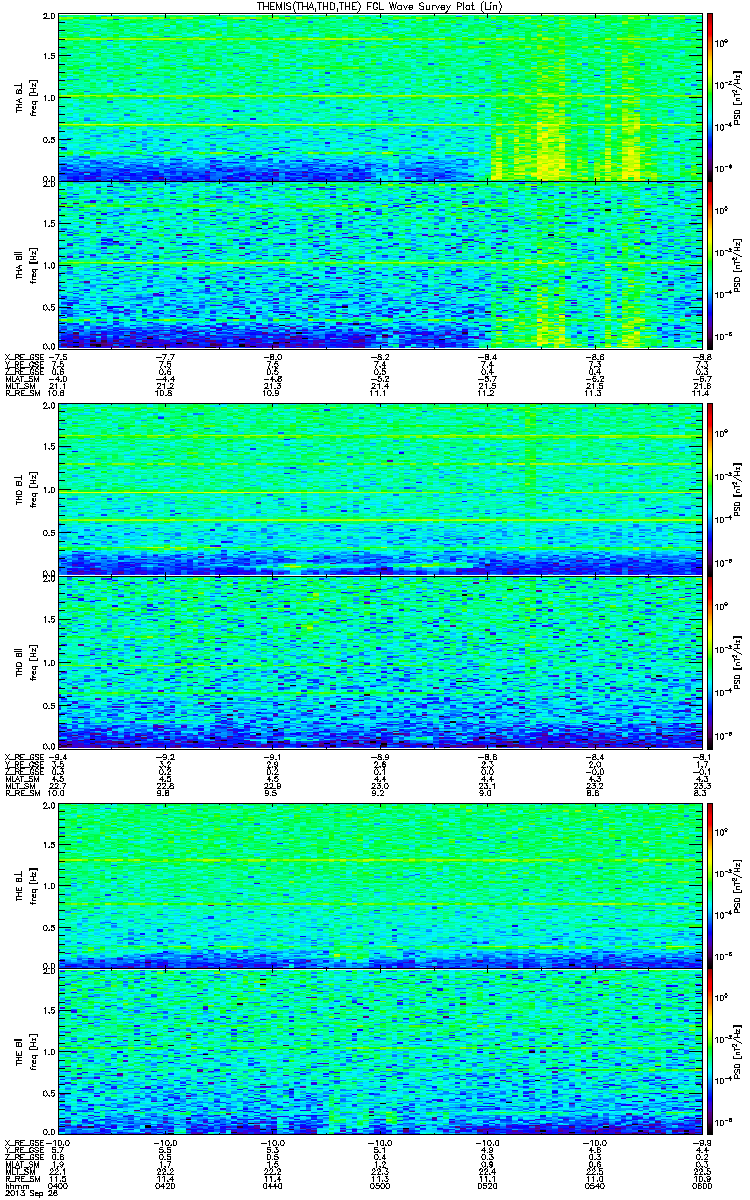Click the PSD color bar beside THA B-perpendicular panel
The height and width of the screenshot is (1200, 750).
point(710,97)
